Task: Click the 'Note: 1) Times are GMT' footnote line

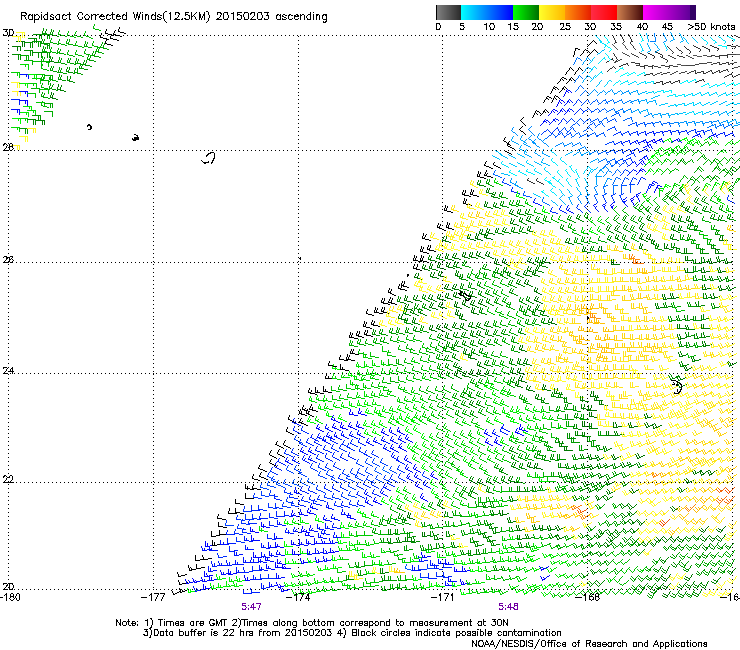Action: pyautogui.click(x=311, y=623)
